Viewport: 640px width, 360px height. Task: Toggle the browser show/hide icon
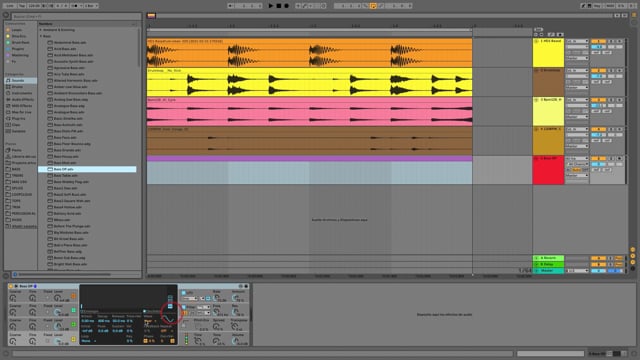[6, 16]
